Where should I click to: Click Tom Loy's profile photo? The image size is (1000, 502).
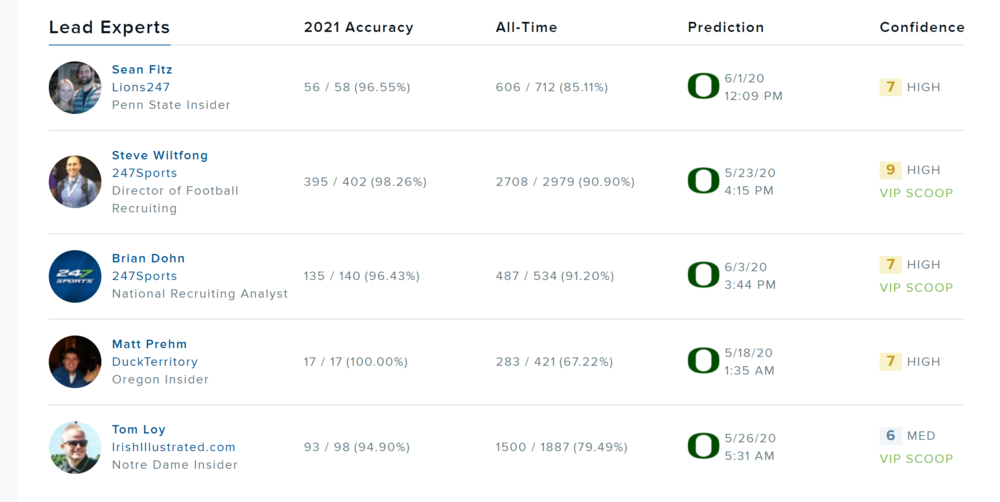coord(75,447)
